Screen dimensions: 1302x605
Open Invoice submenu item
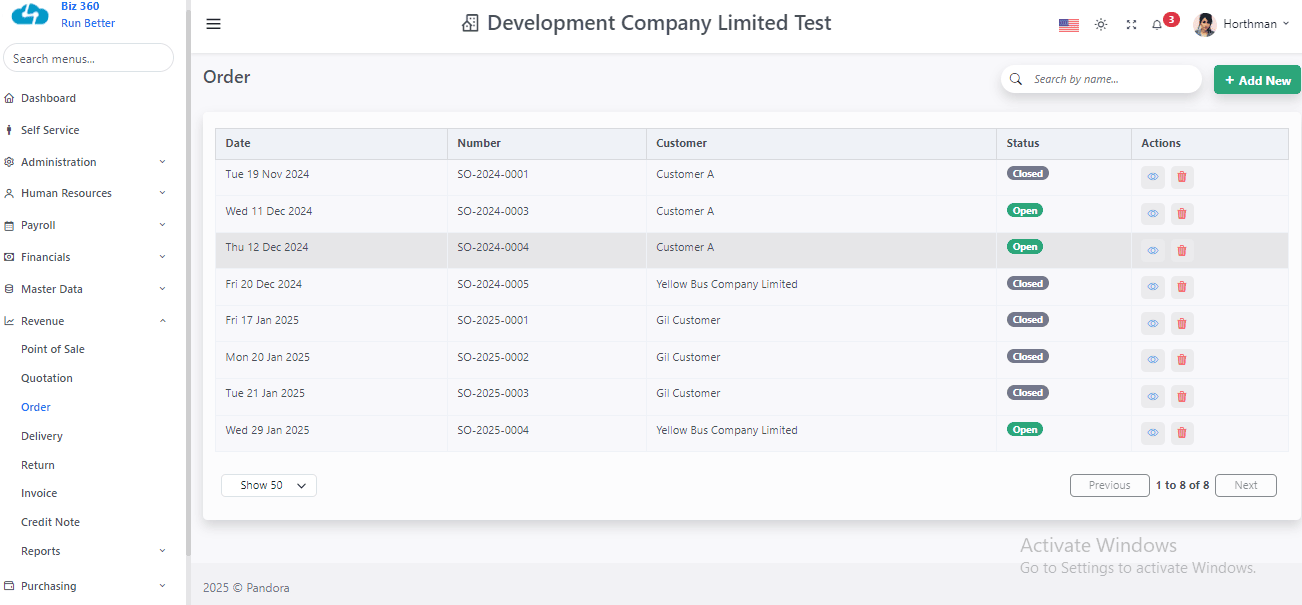pyautogui.click(x=39, y=493)
